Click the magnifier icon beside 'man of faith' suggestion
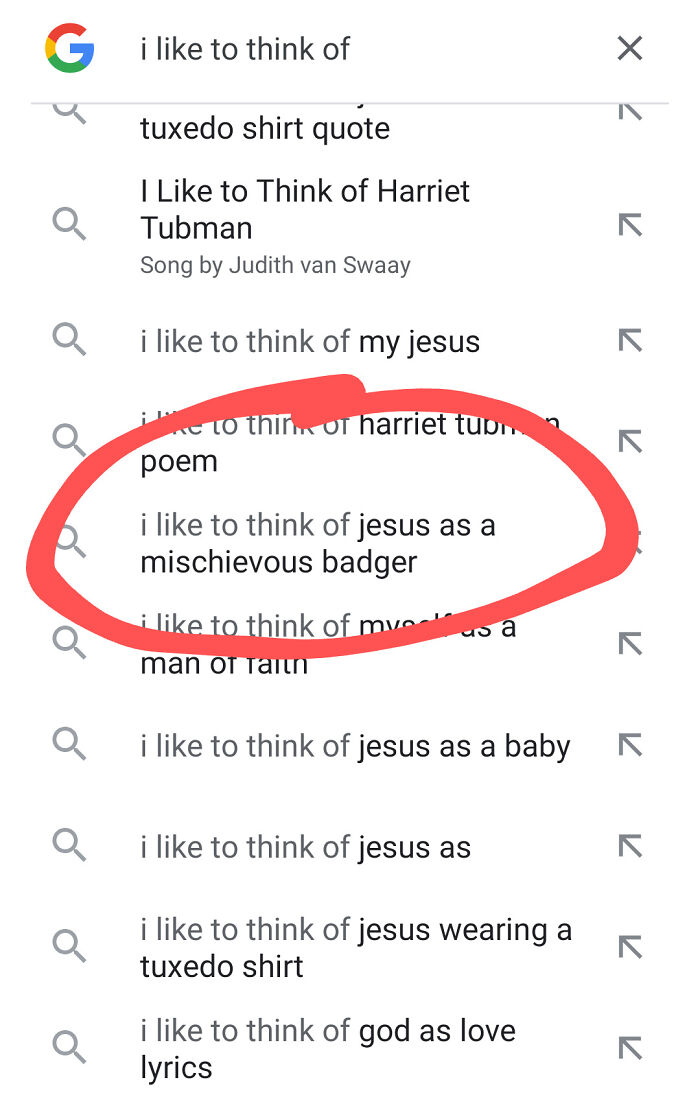Image resolution: width=700 pixels, height=1106 pixels. click(69, 643)
